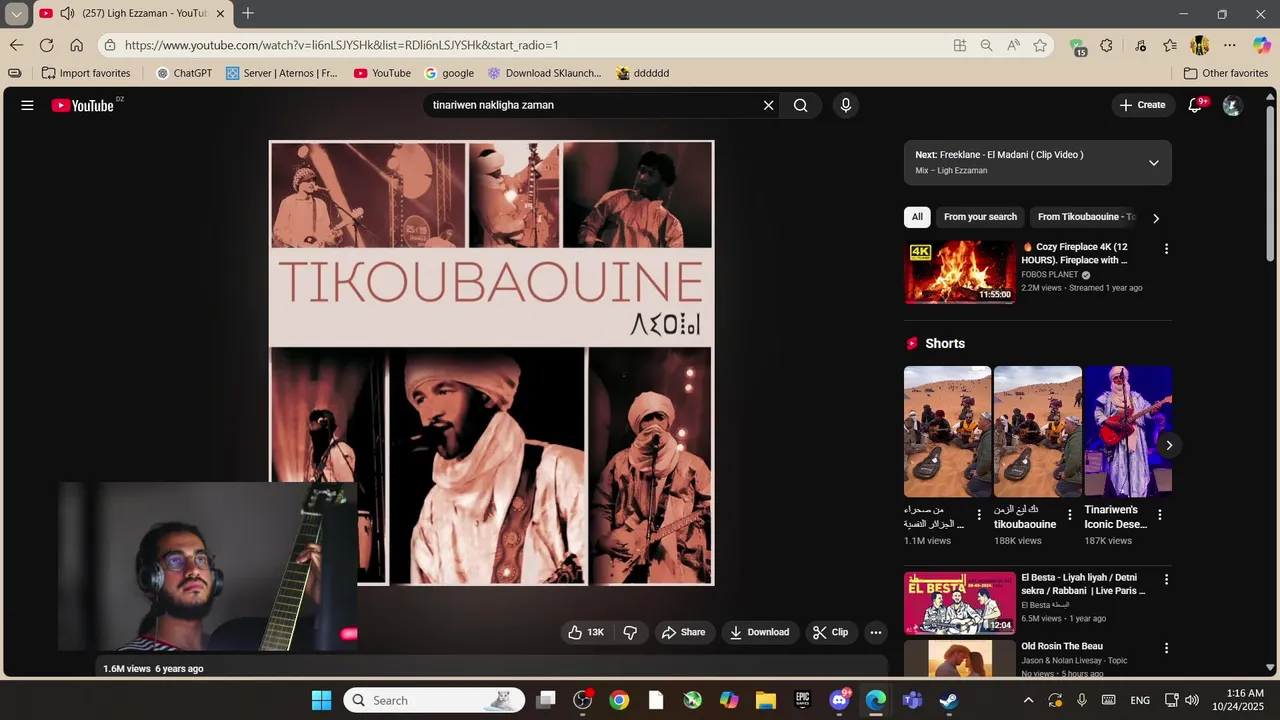The height and width of the screenshot is (720, 1280).
Task: Open the Tinariwen's Iconic Short thumbnail
Action: [x=1128, y=432]
